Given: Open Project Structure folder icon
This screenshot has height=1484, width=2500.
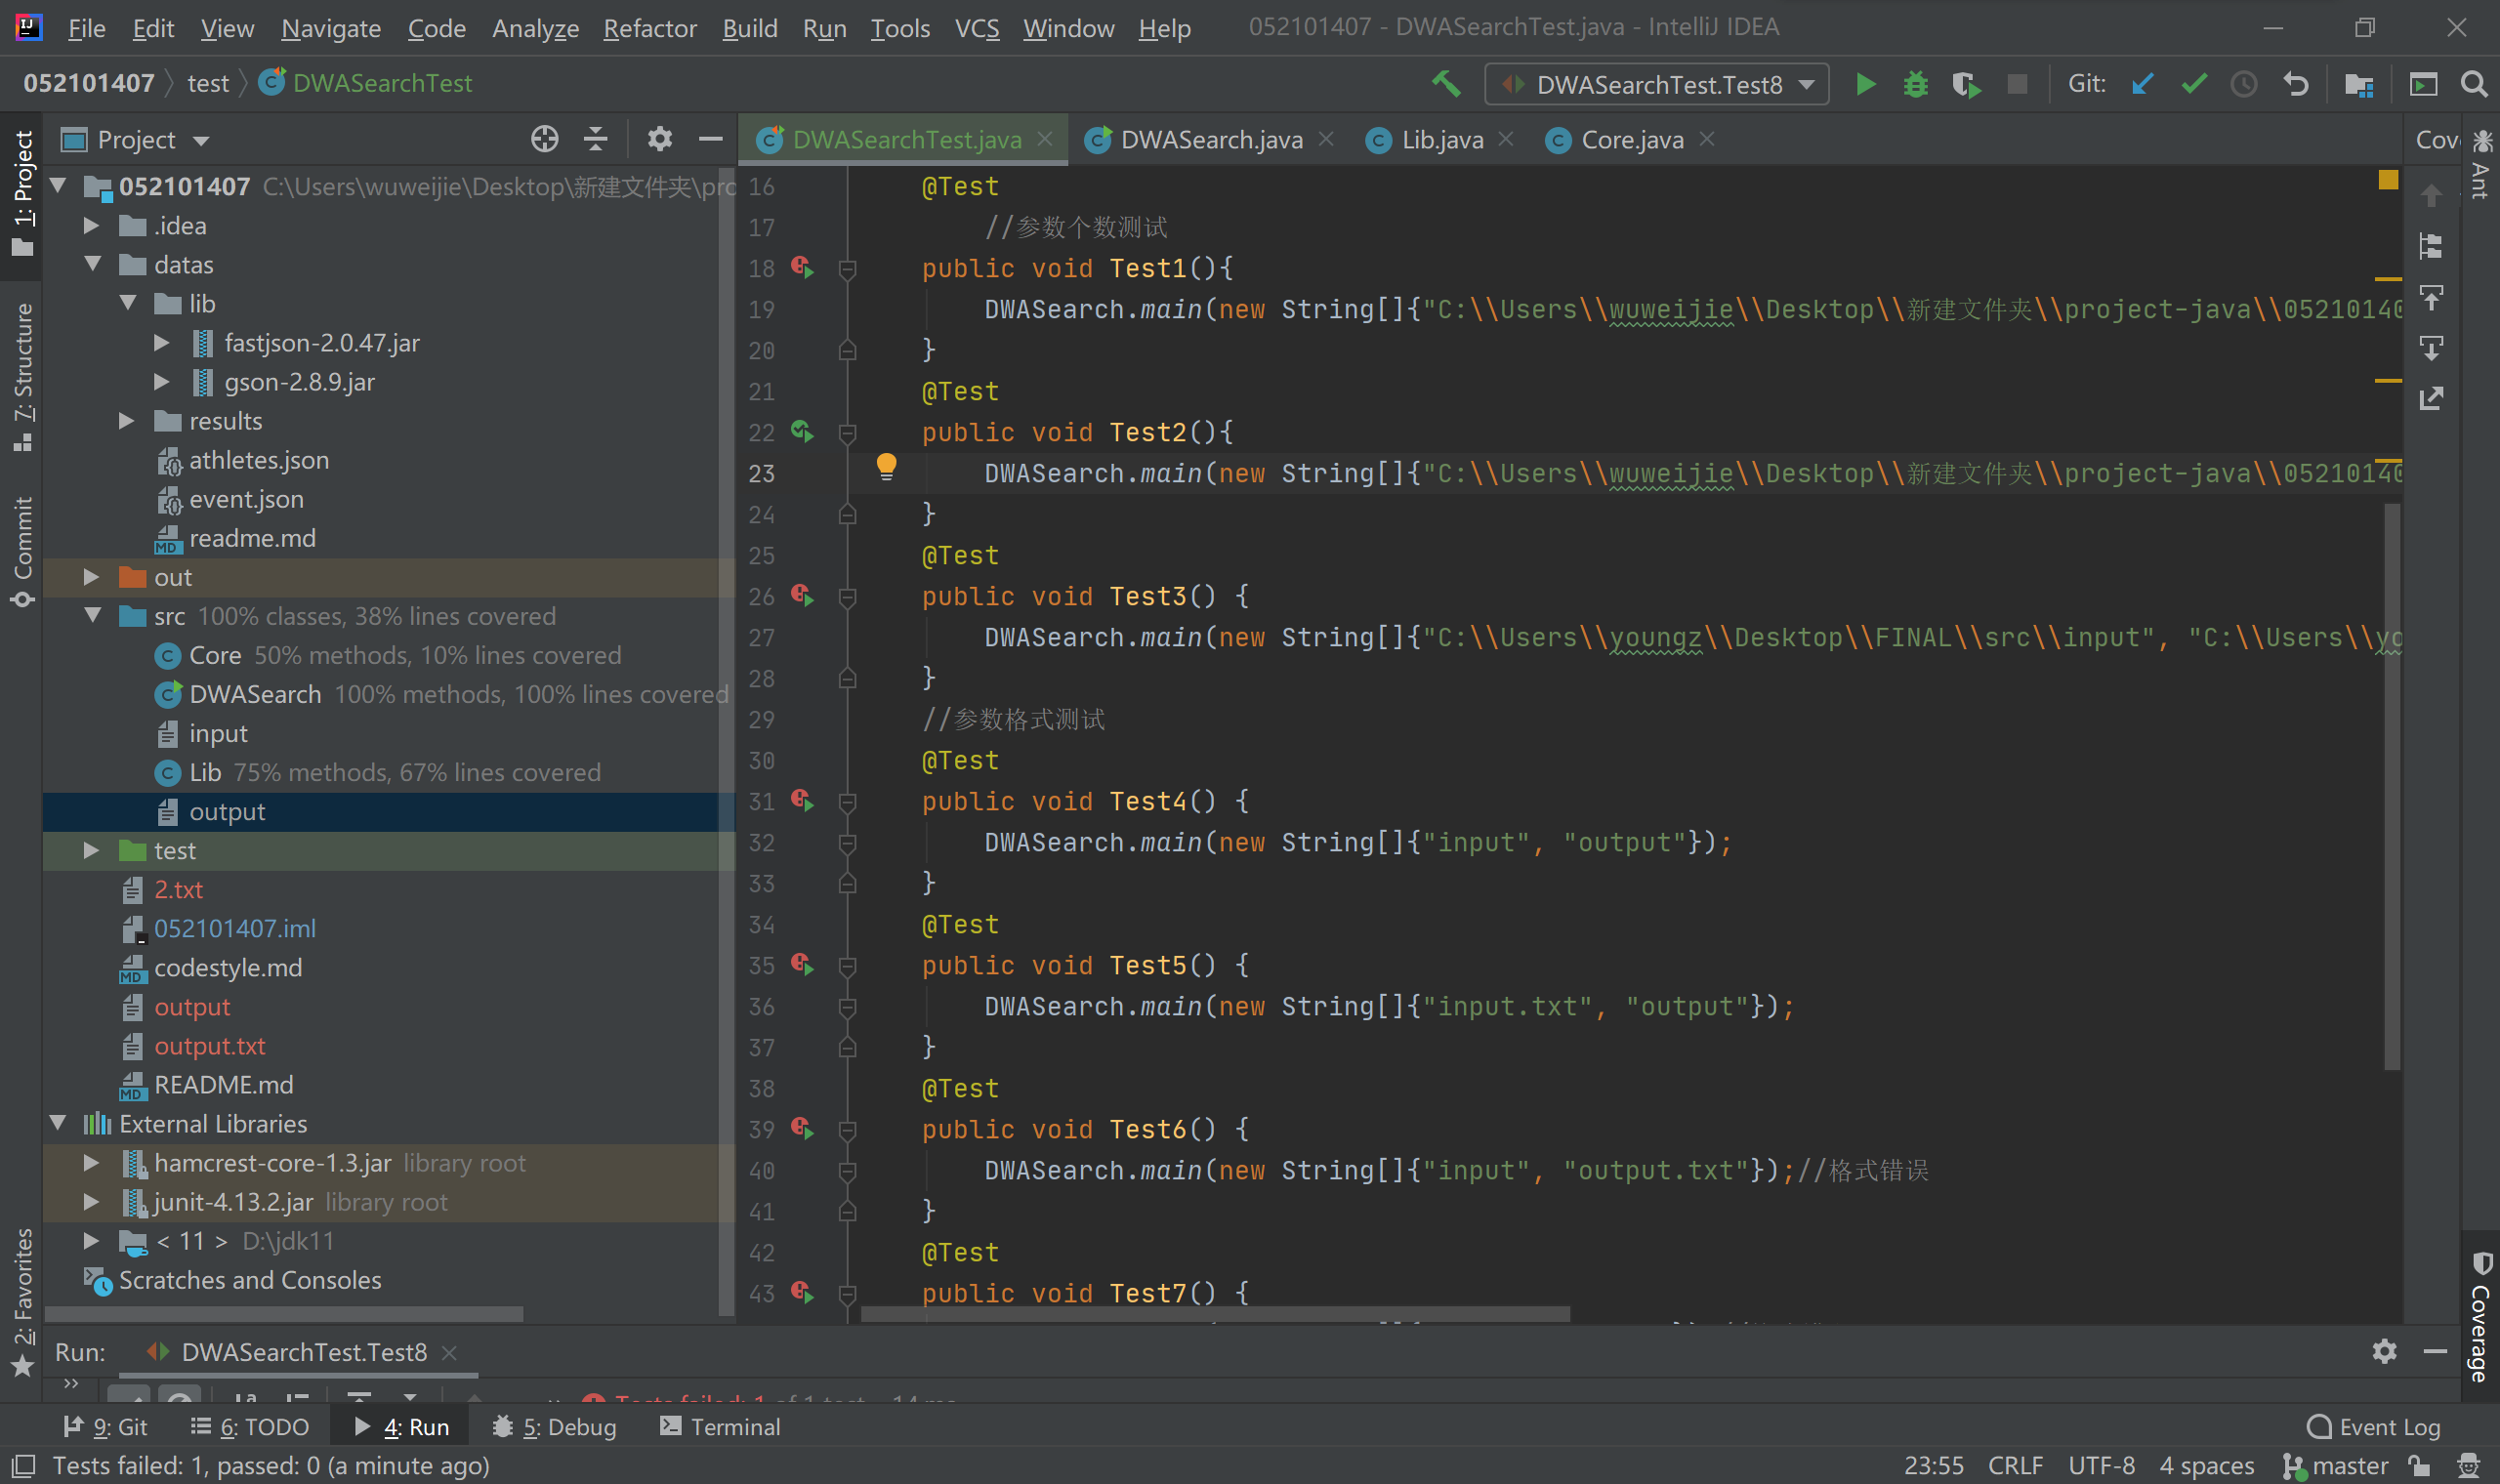Looking at the screenshot, I should [2358, 84].
